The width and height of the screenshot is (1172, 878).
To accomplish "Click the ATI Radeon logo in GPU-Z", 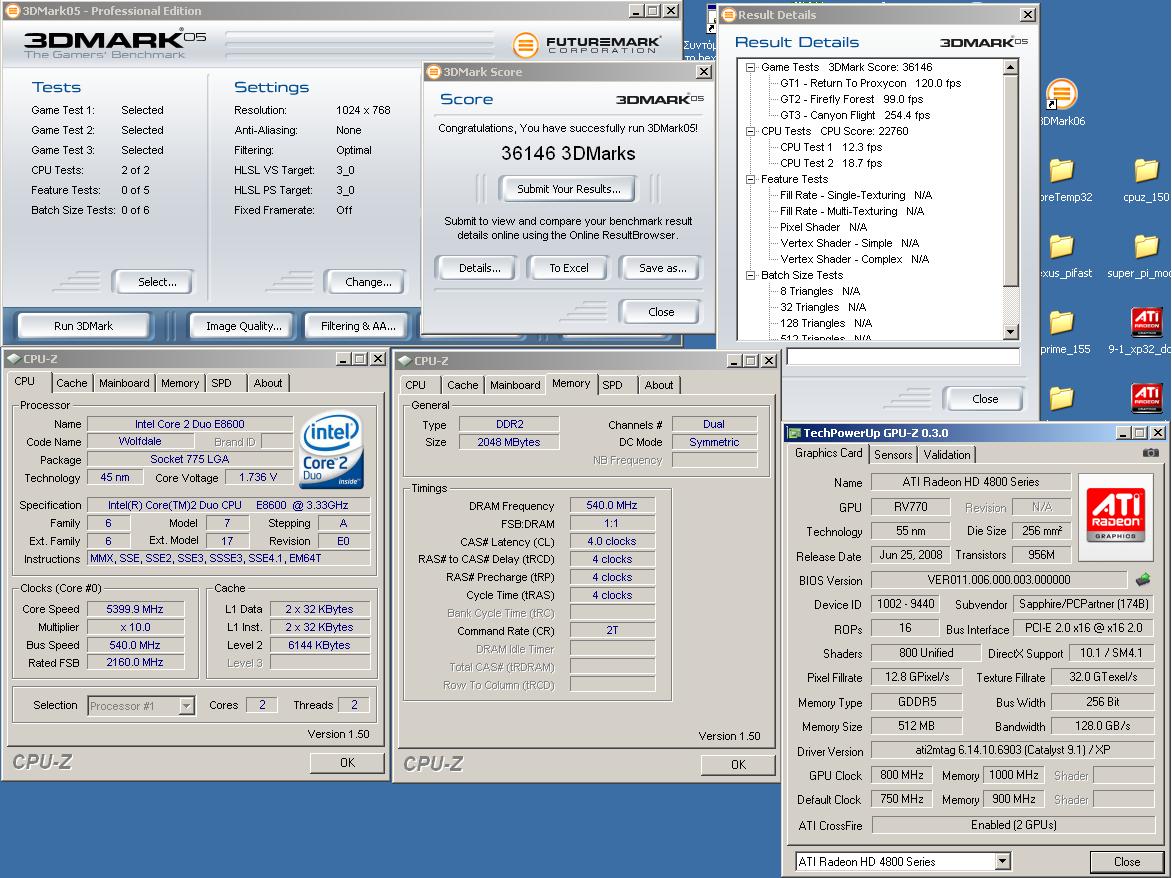I will click(x=1114, y=516).
